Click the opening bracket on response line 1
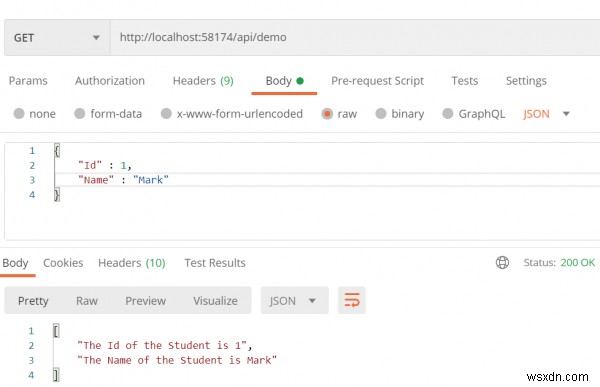Viewport: 600px width, 387px height. (x=56, y=331)
